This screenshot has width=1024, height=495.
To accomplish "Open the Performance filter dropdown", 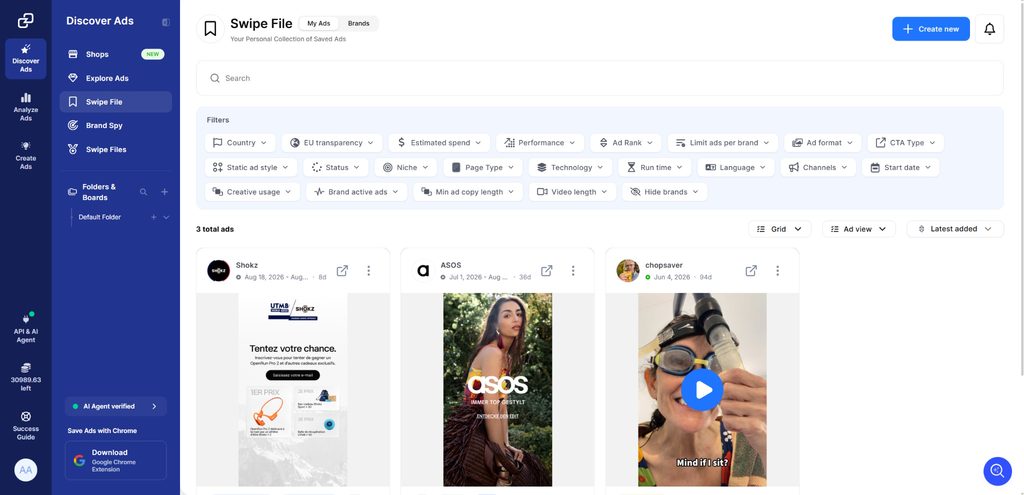I will click(540, 142).
